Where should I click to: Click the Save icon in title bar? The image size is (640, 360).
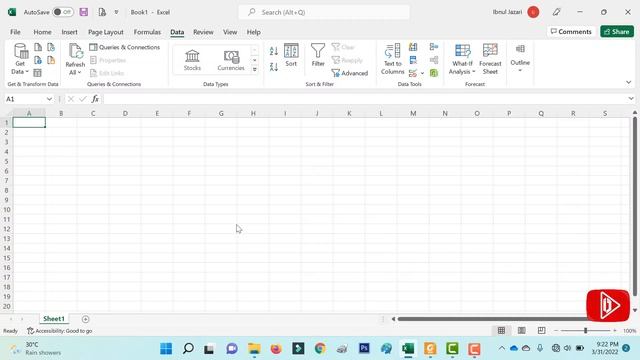(84, 12)
